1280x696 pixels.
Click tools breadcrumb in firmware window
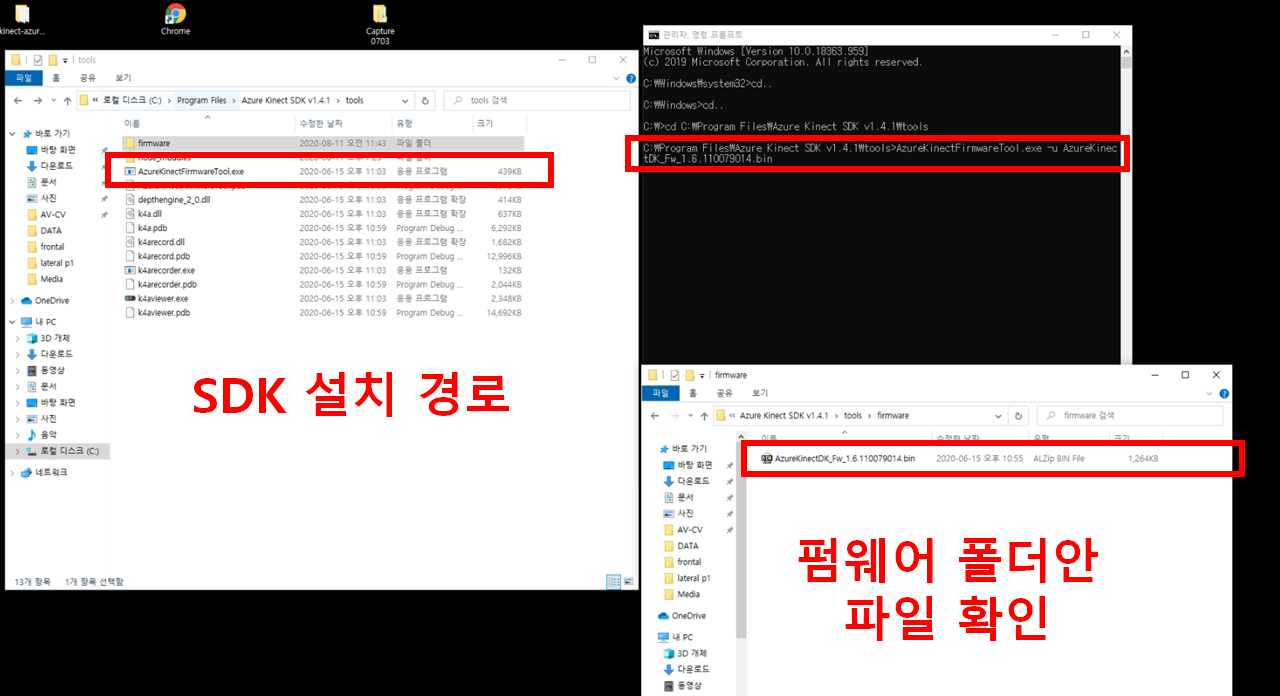coord(852,415)
